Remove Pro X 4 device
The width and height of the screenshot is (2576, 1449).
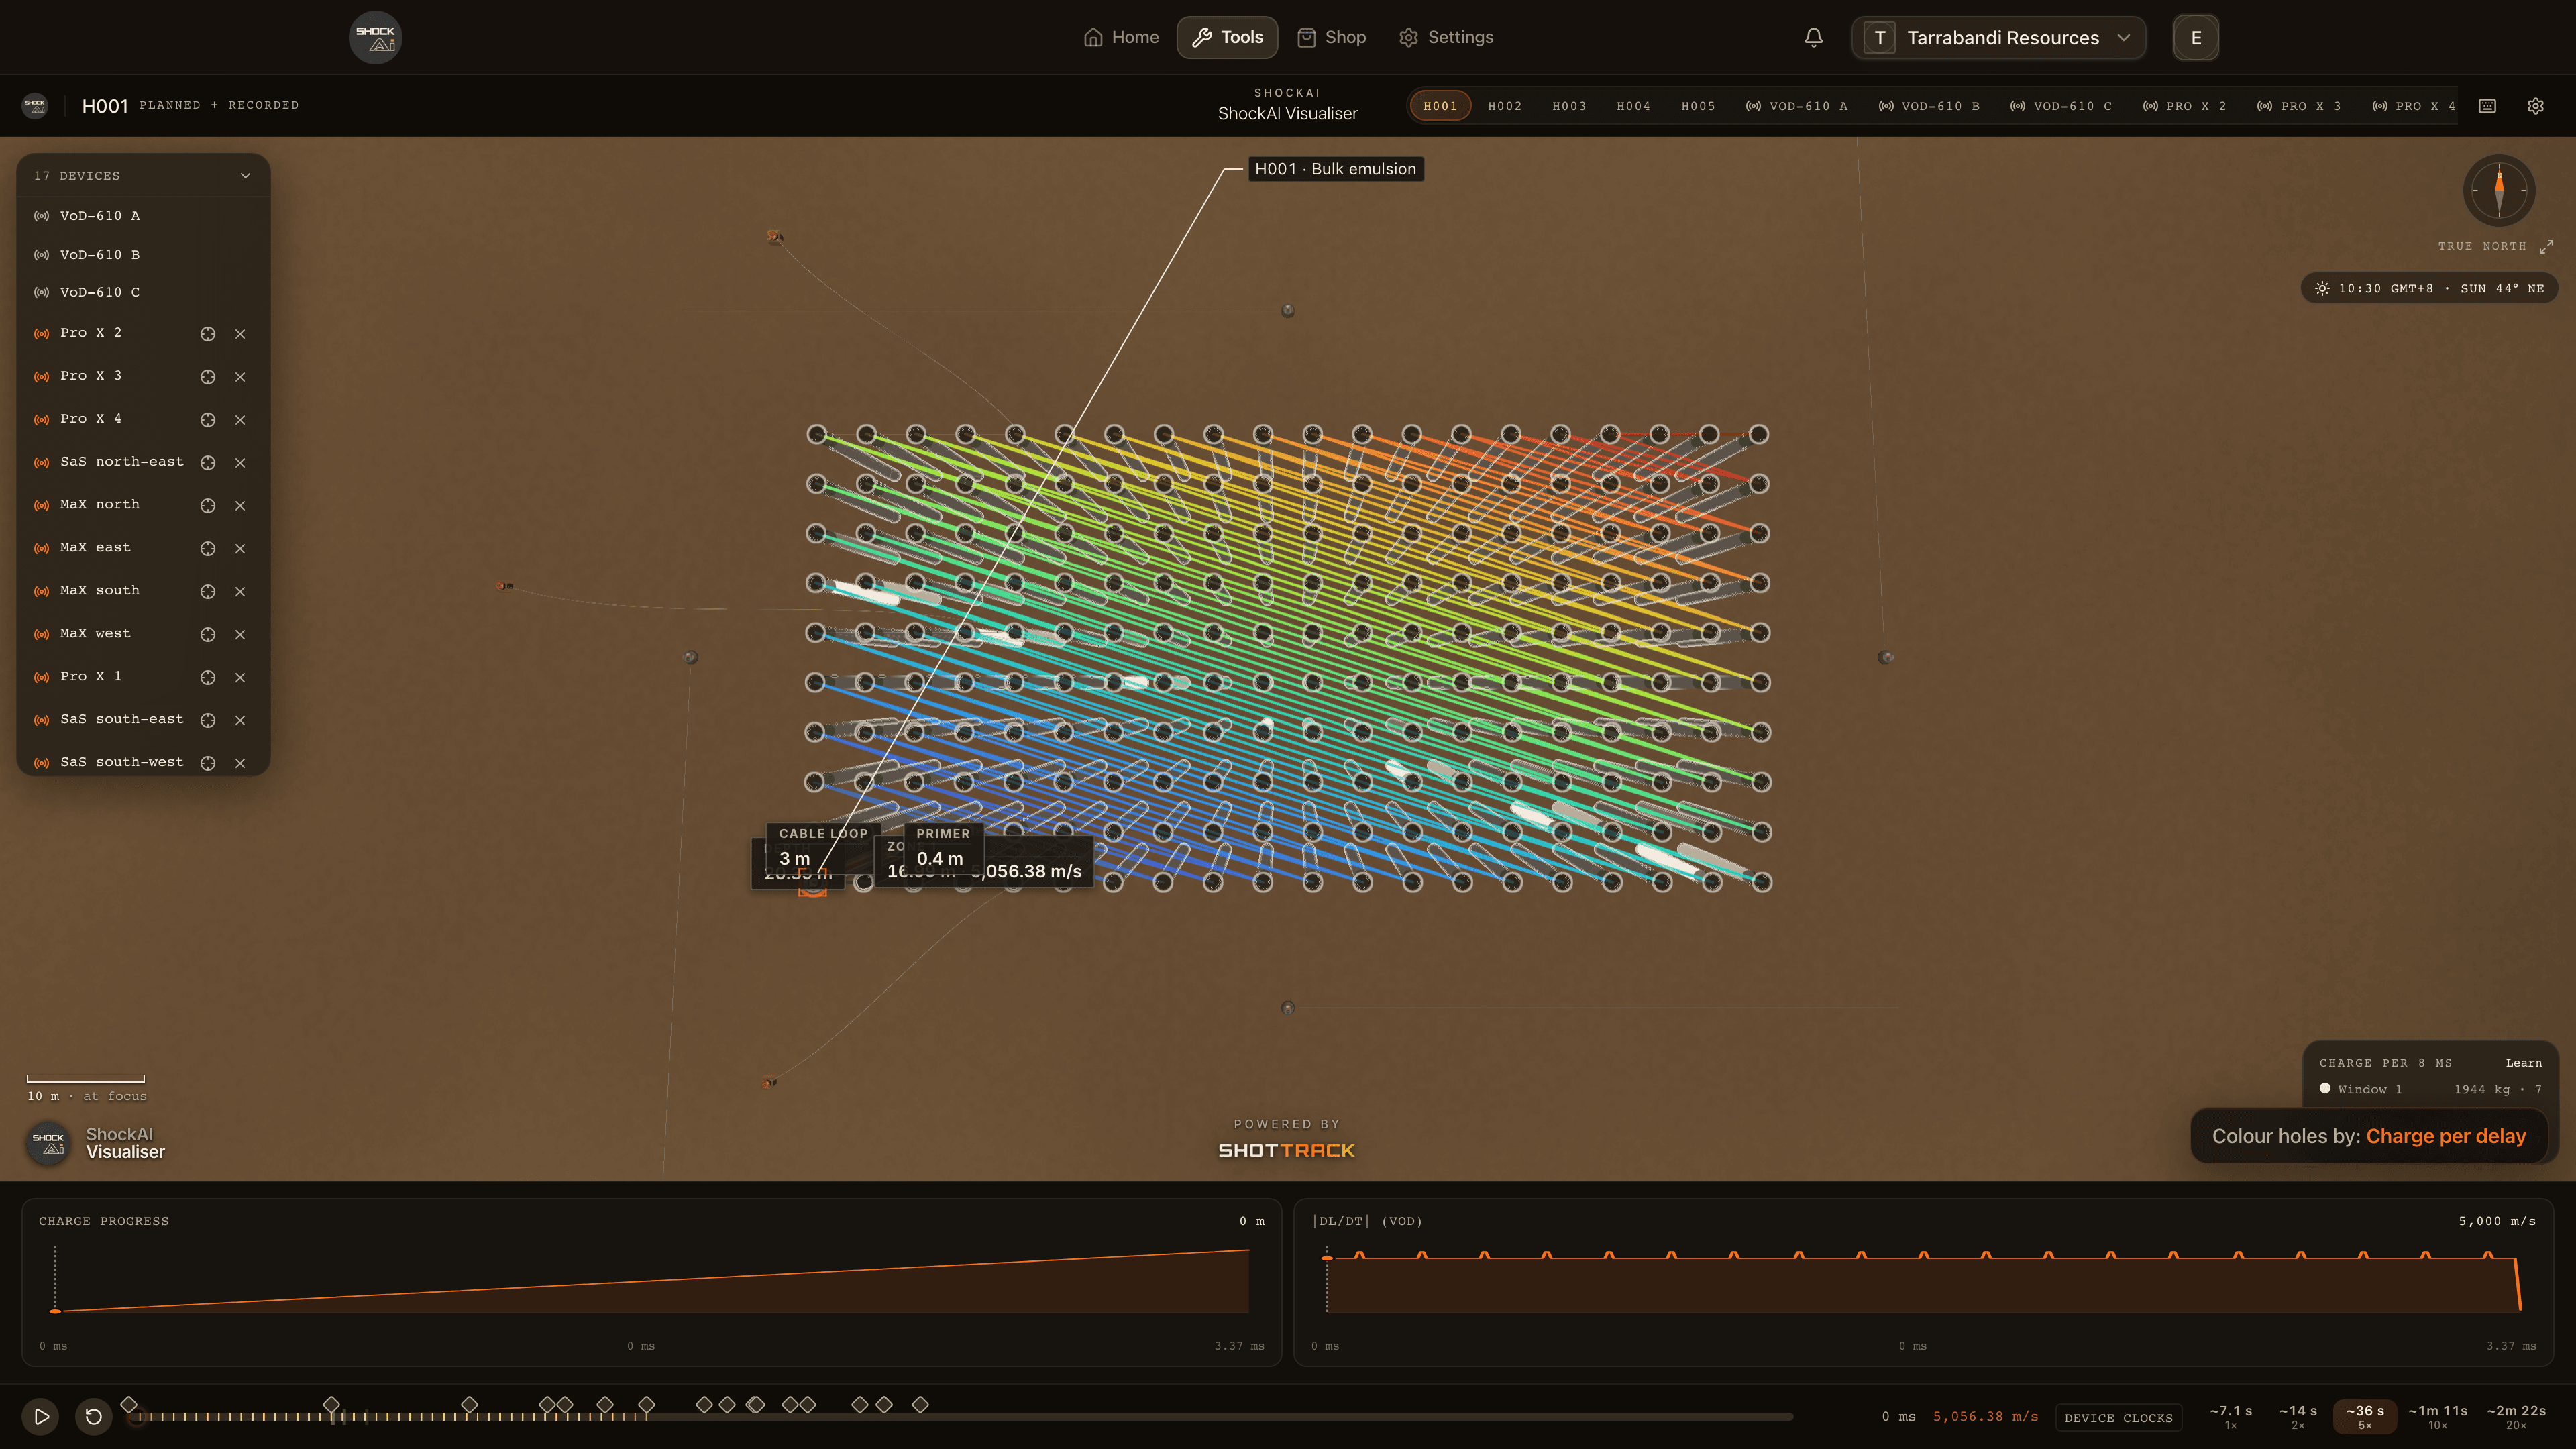[x=240, y=420]
